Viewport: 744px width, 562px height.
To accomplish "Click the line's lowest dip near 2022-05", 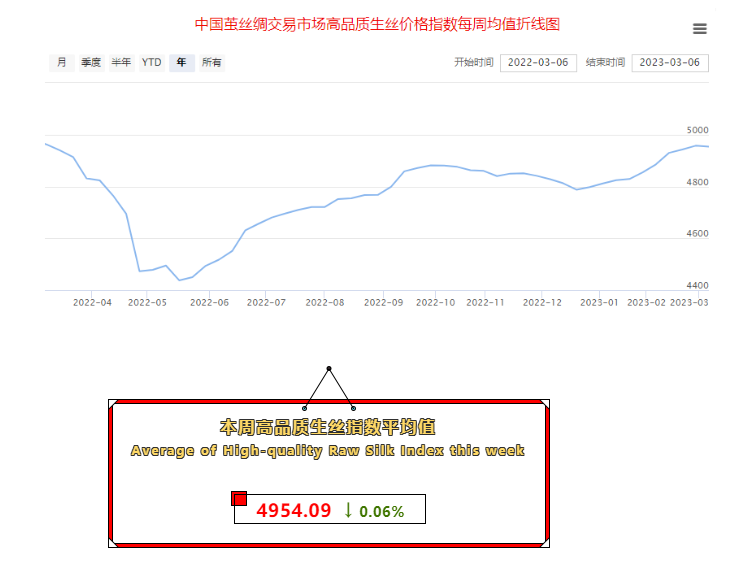I will tap(180, 280).
